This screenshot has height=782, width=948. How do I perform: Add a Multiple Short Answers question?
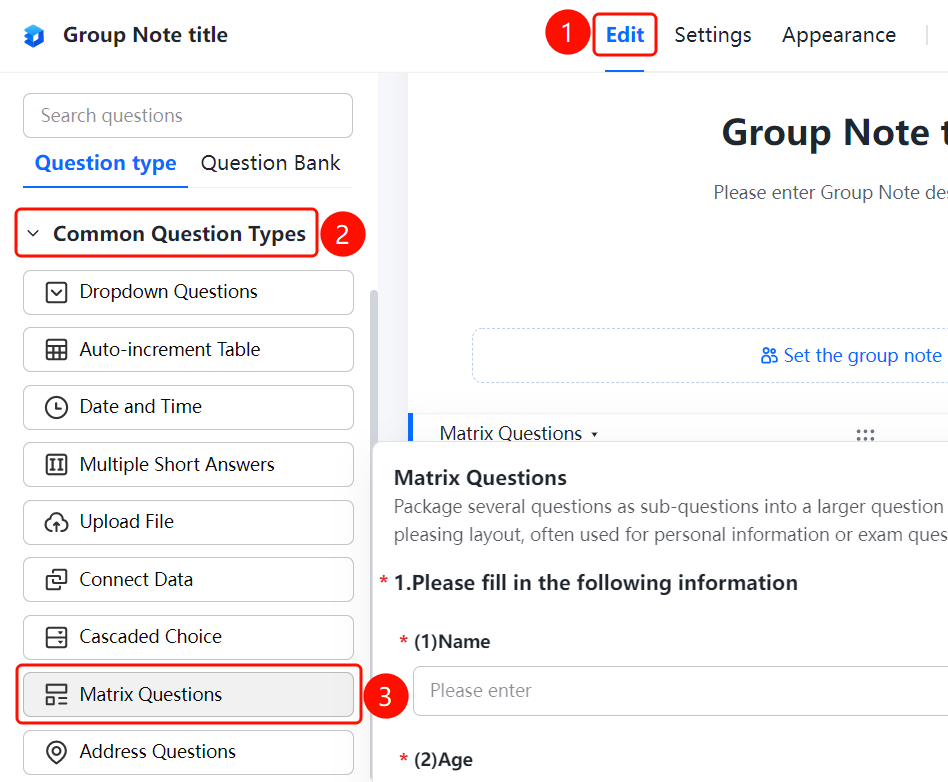(188, 464)
